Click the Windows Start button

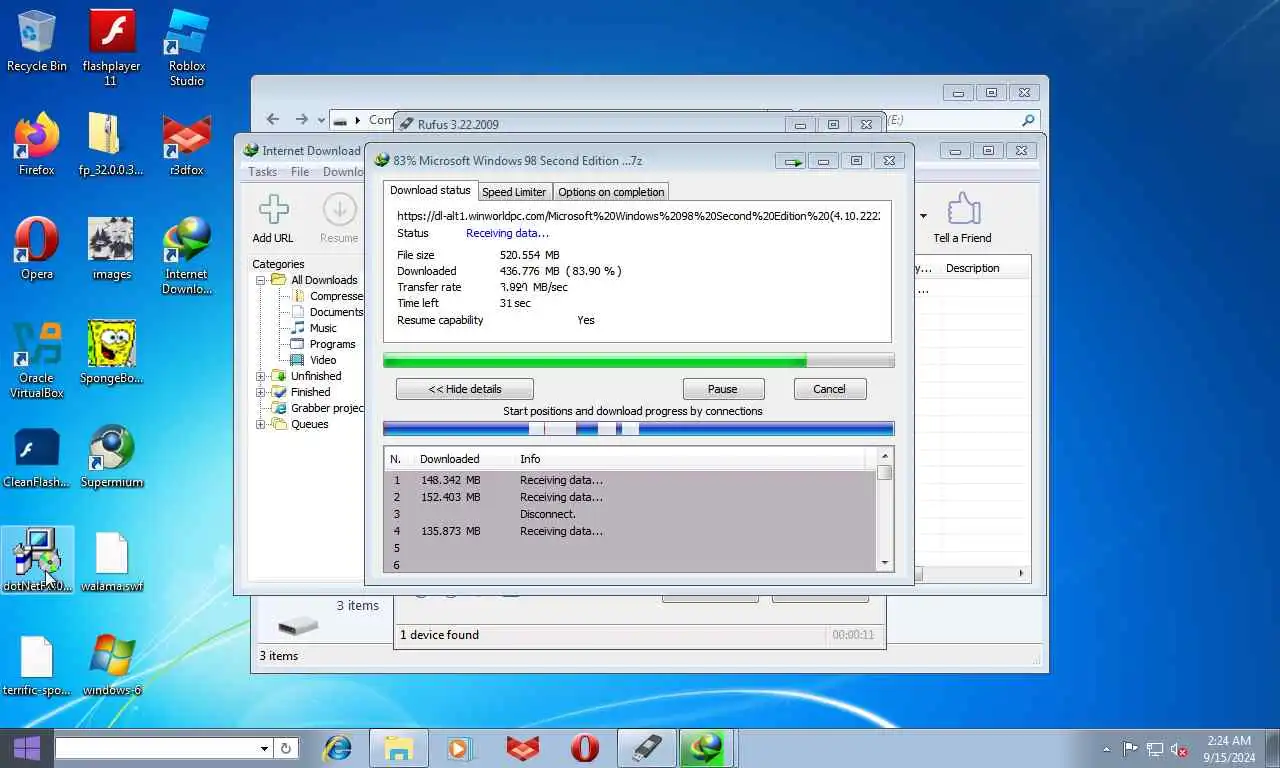tap(26, 748)
